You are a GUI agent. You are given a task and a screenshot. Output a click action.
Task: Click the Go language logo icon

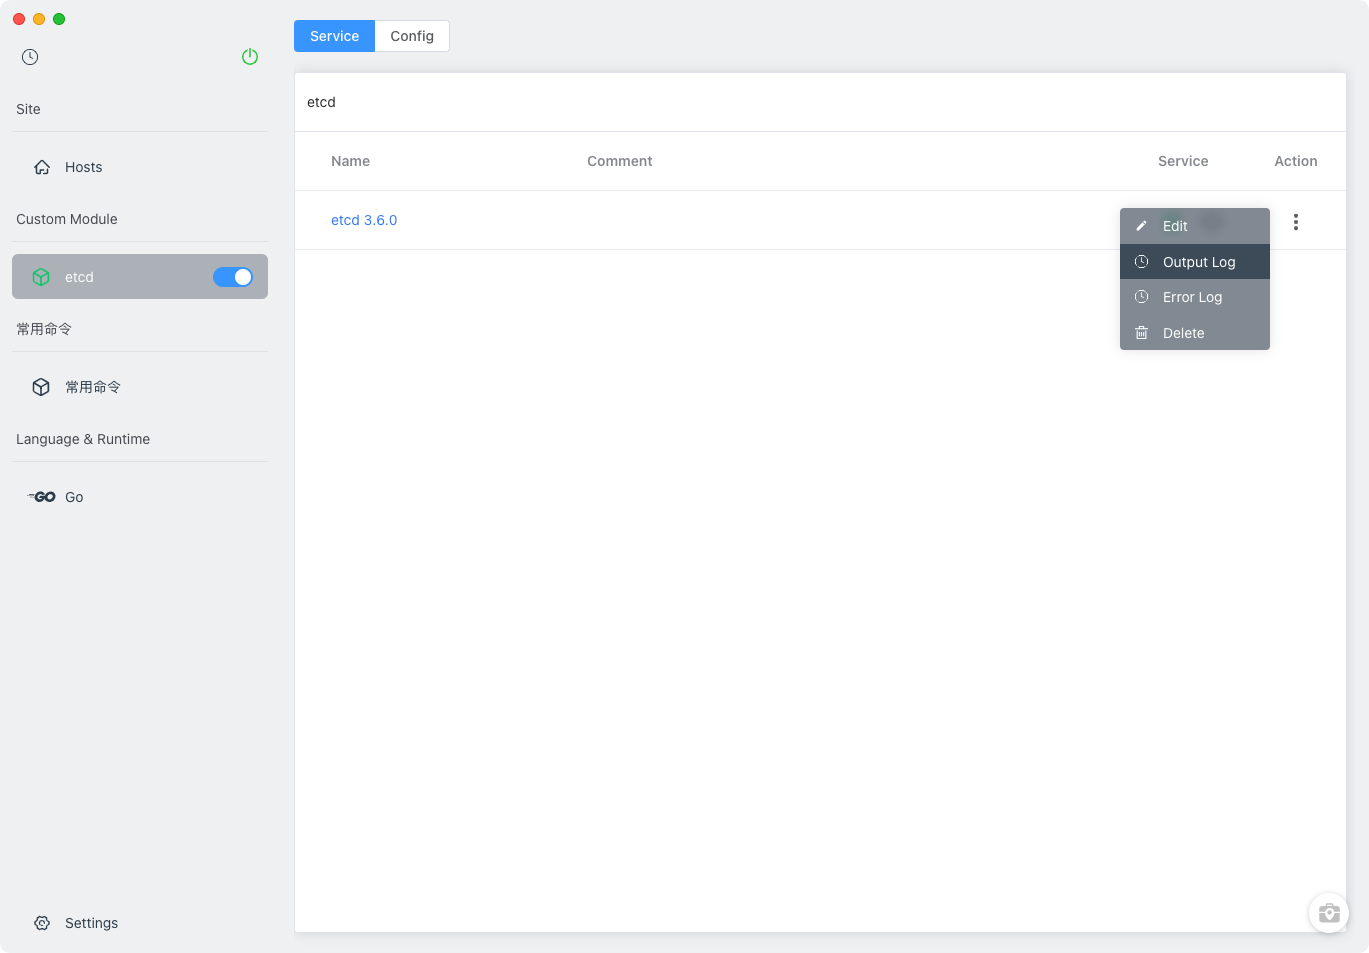[x=42, y=497]
